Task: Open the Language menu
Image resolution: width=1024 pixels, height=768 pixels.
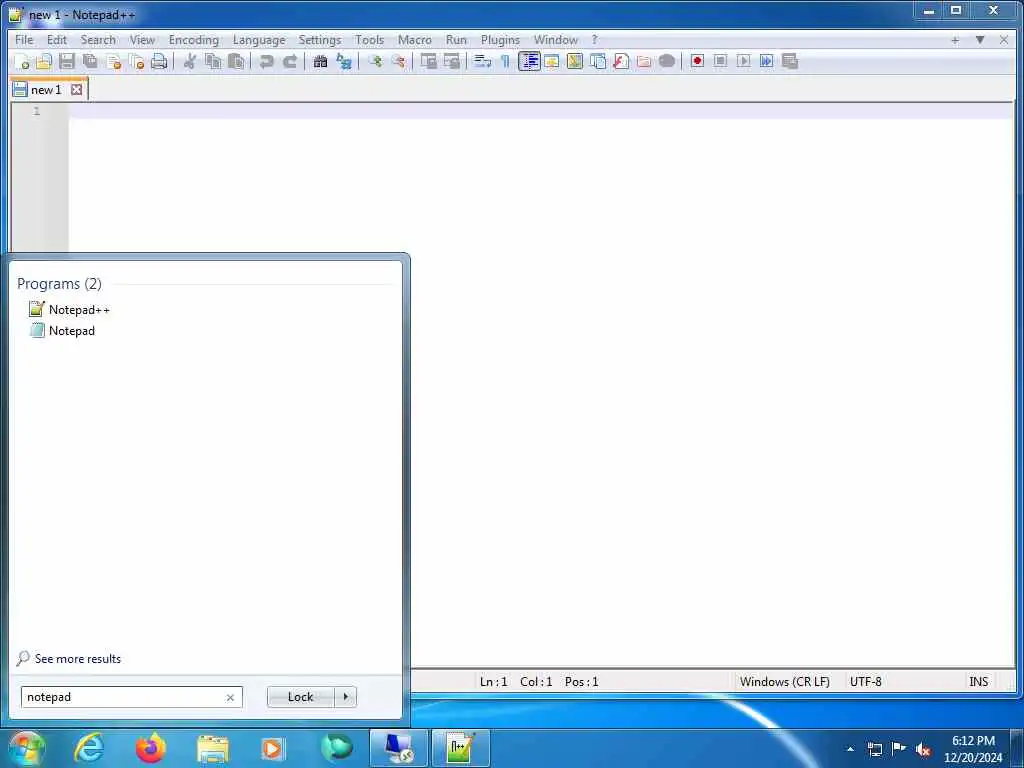Action: [259, 40]
